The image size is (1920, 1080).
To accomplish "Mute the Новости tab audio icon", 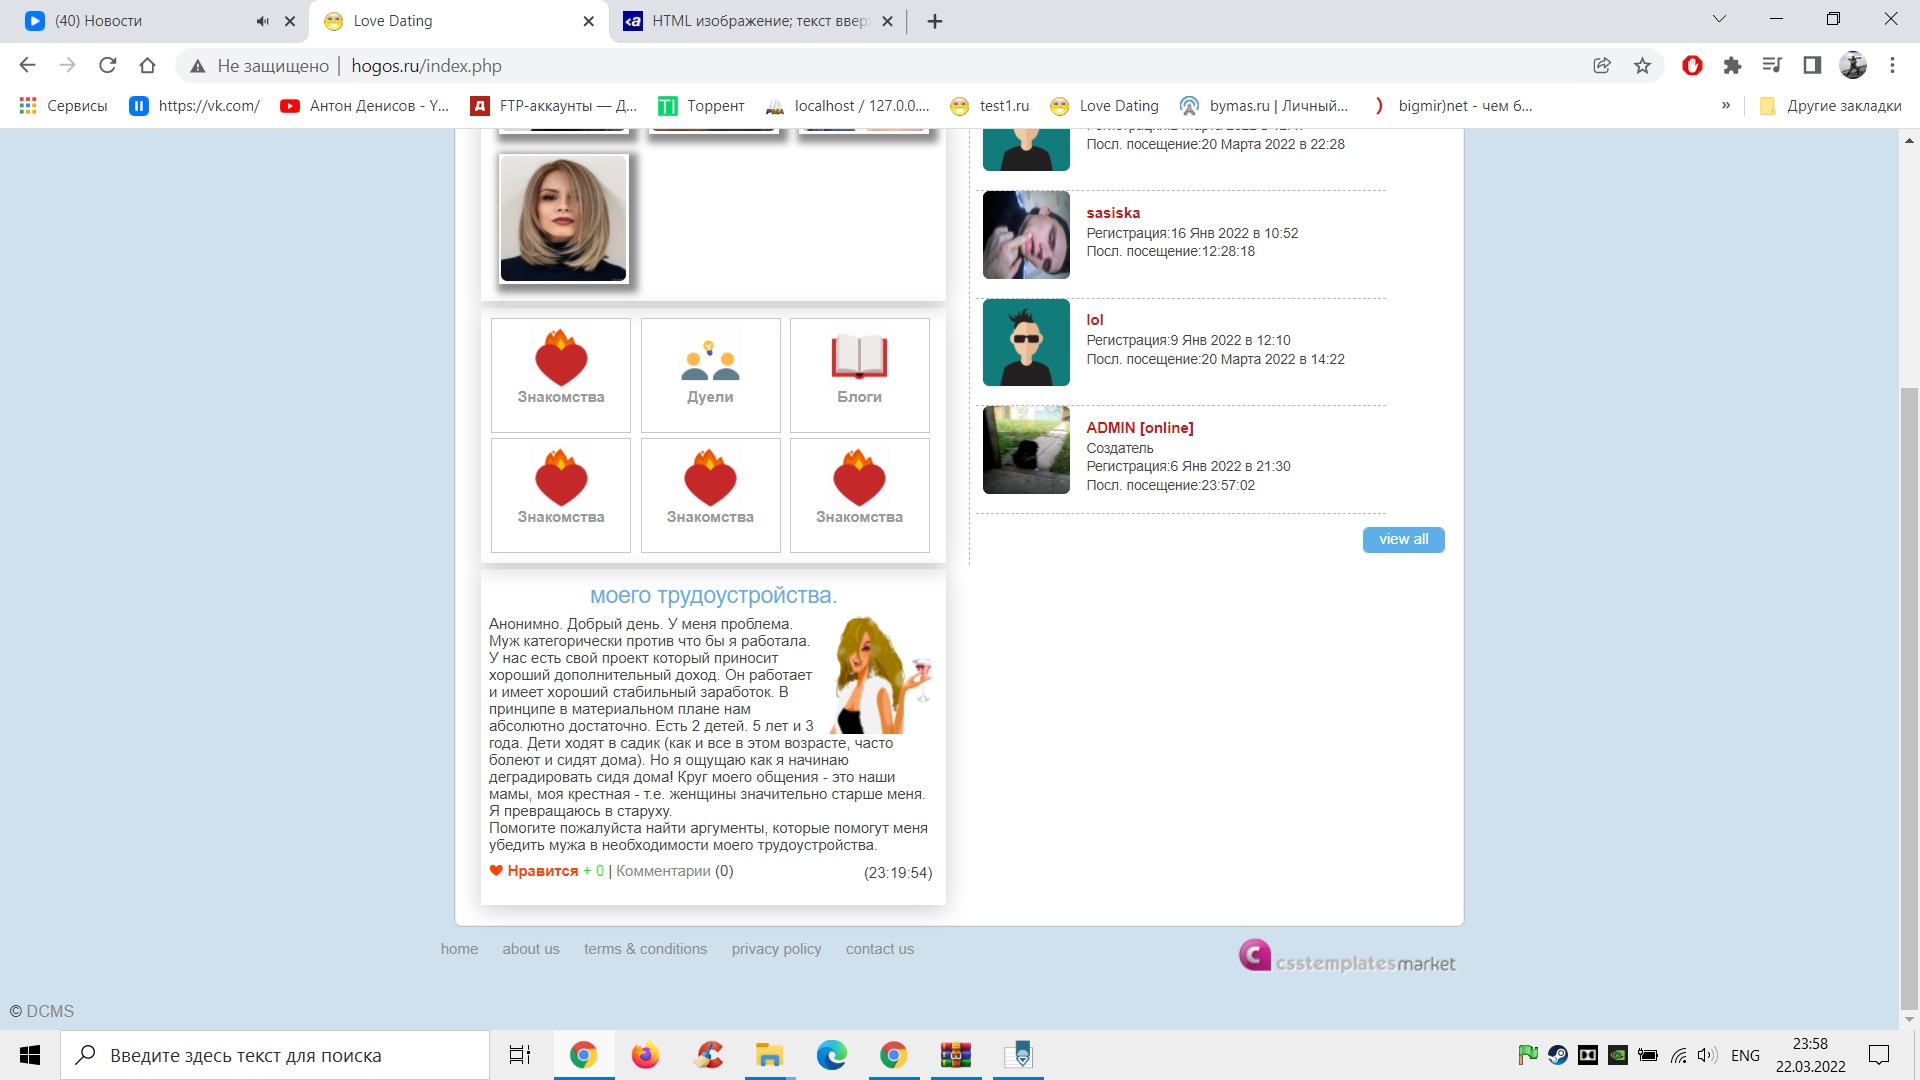I will (x=262, y=21).
